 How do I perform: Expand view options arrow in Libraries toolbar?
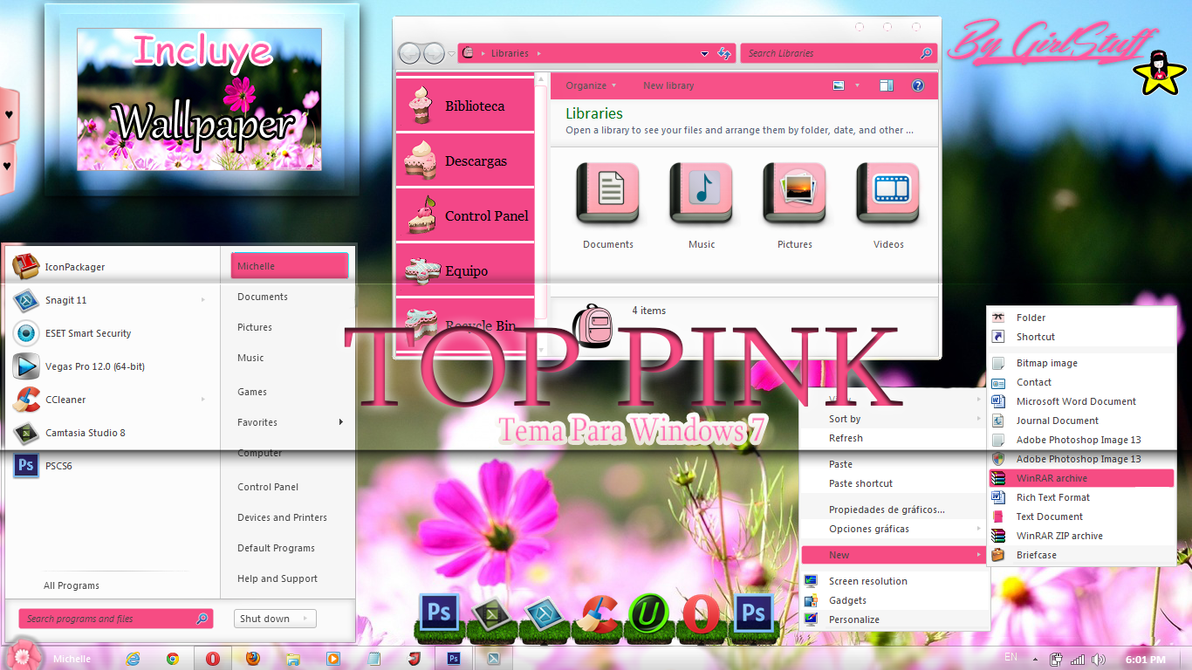857,85
